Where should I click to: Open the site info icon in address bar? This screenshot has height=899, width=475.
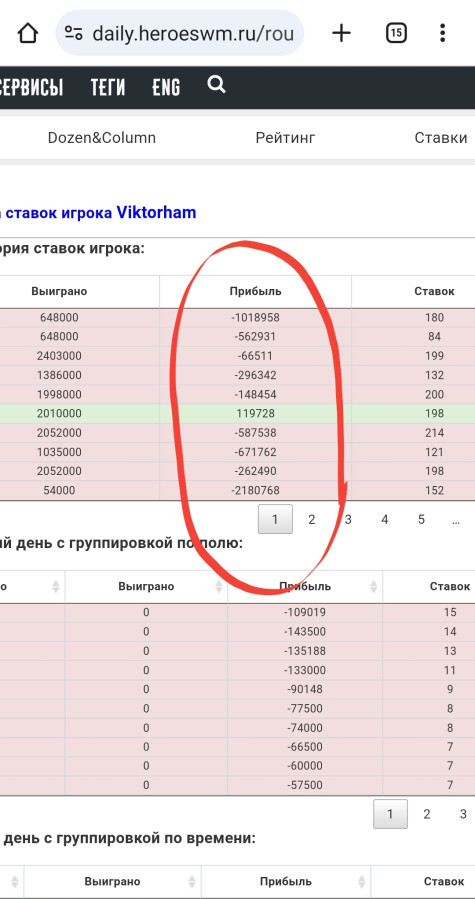coord(73,33)
